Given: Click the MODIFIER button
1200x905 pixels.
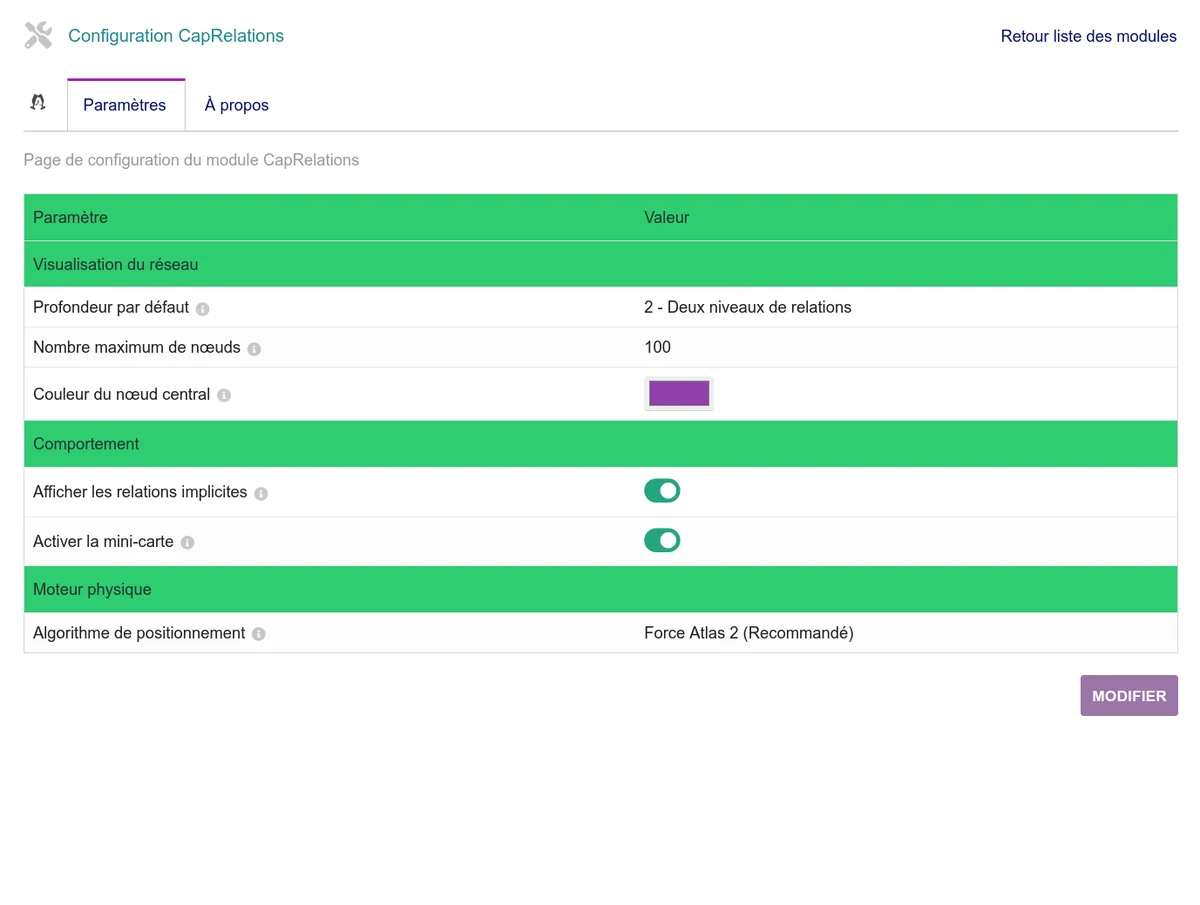Looking at the screenshot, I should point(1129,696).
